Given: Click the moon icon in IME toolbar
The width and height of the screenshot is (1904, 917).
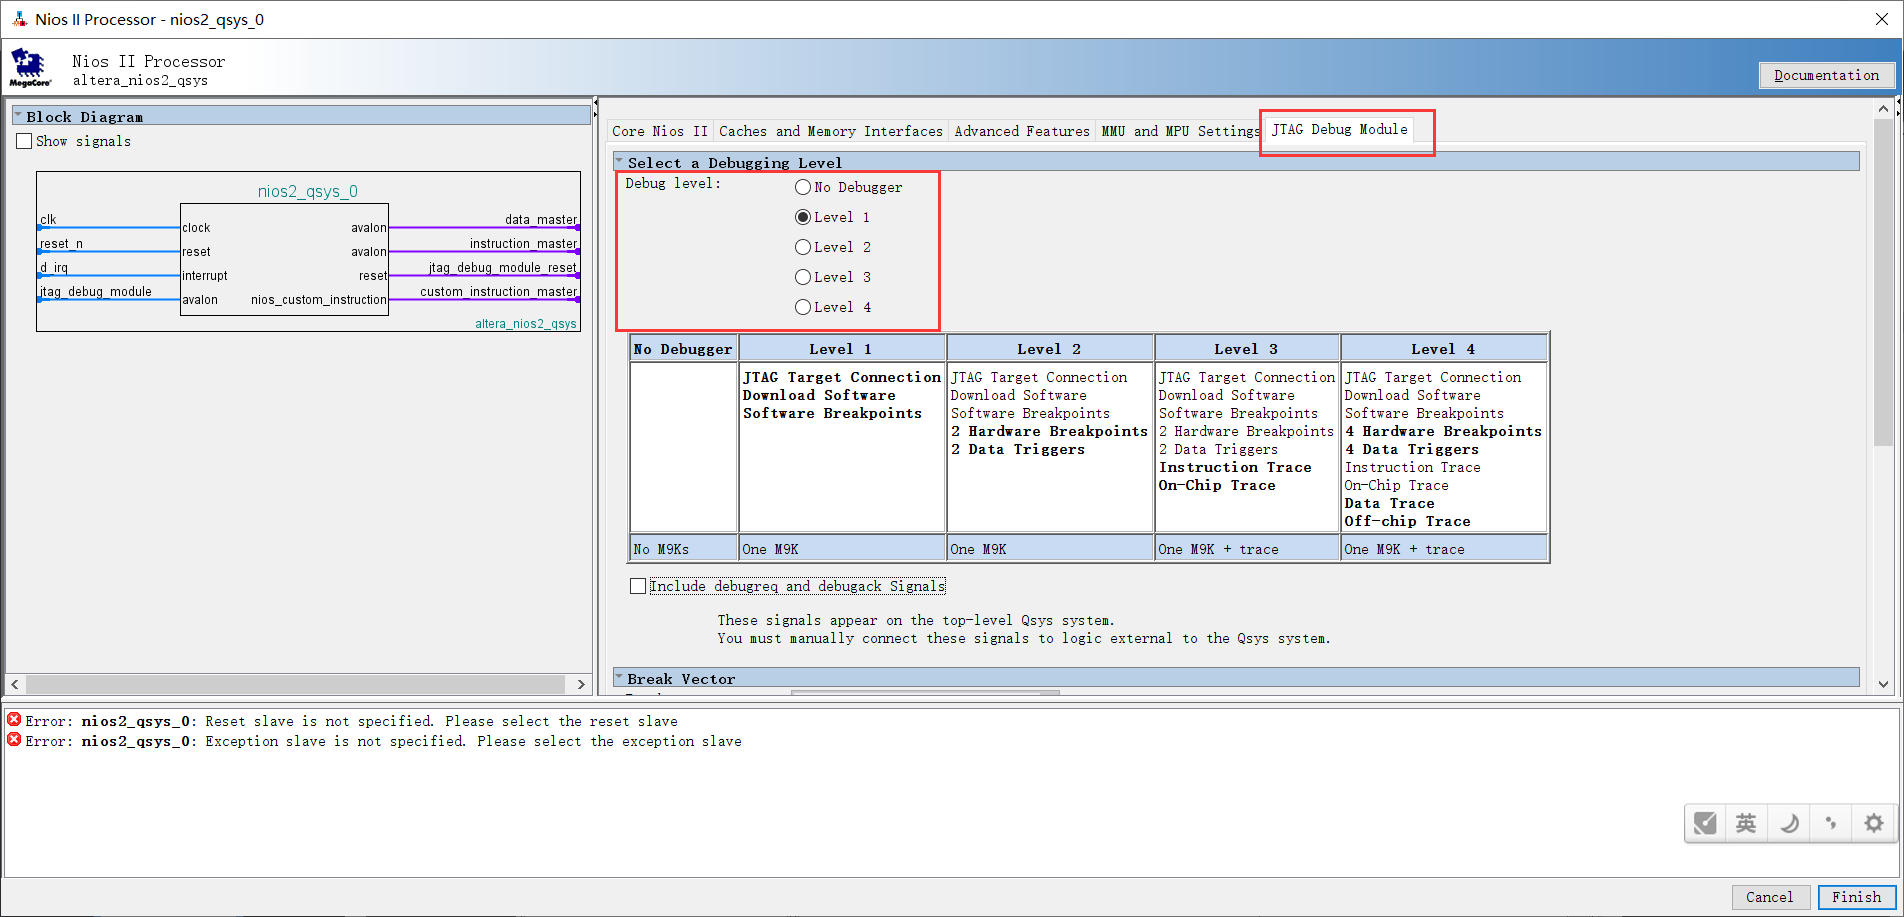Looking at the screenshot, I should tap(1789, 823).
